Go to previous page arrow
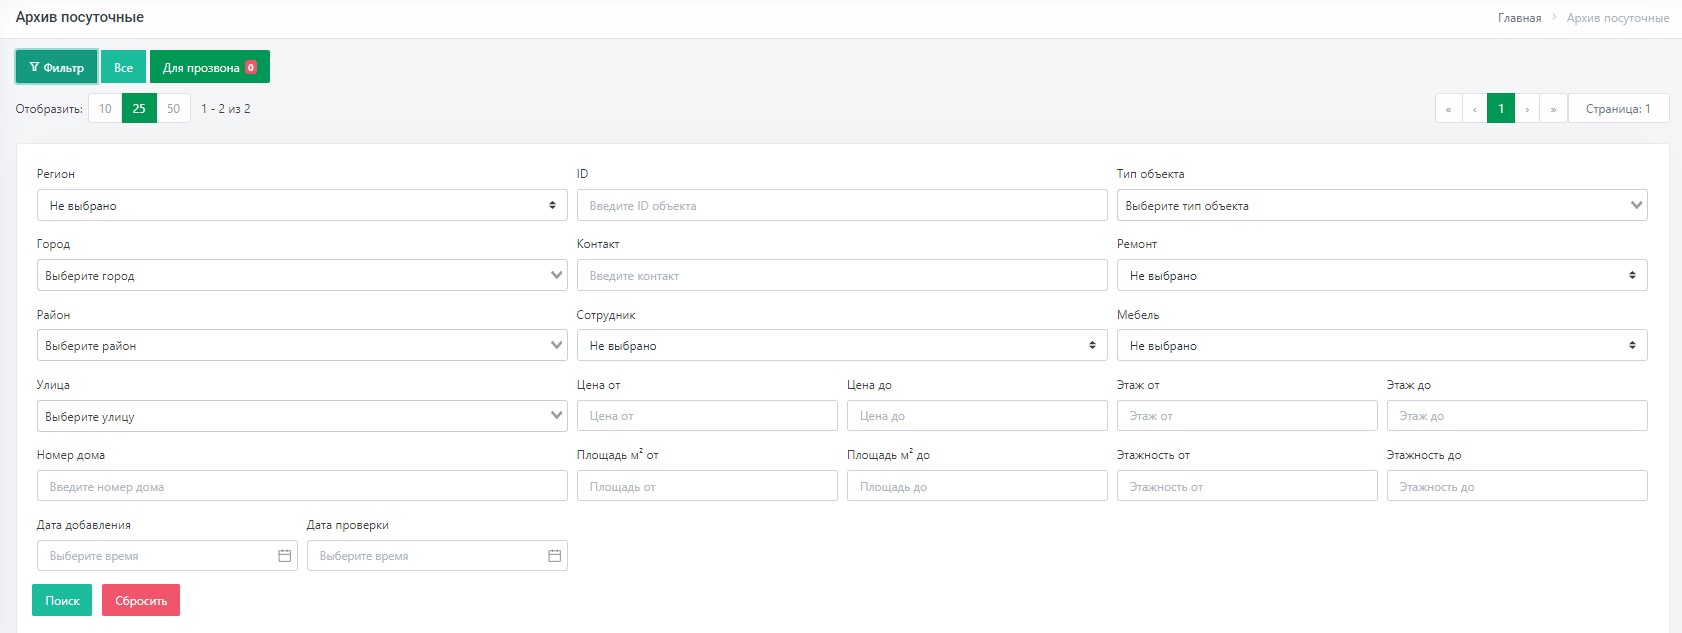The image size is (1682, 633). point(1474,108)
